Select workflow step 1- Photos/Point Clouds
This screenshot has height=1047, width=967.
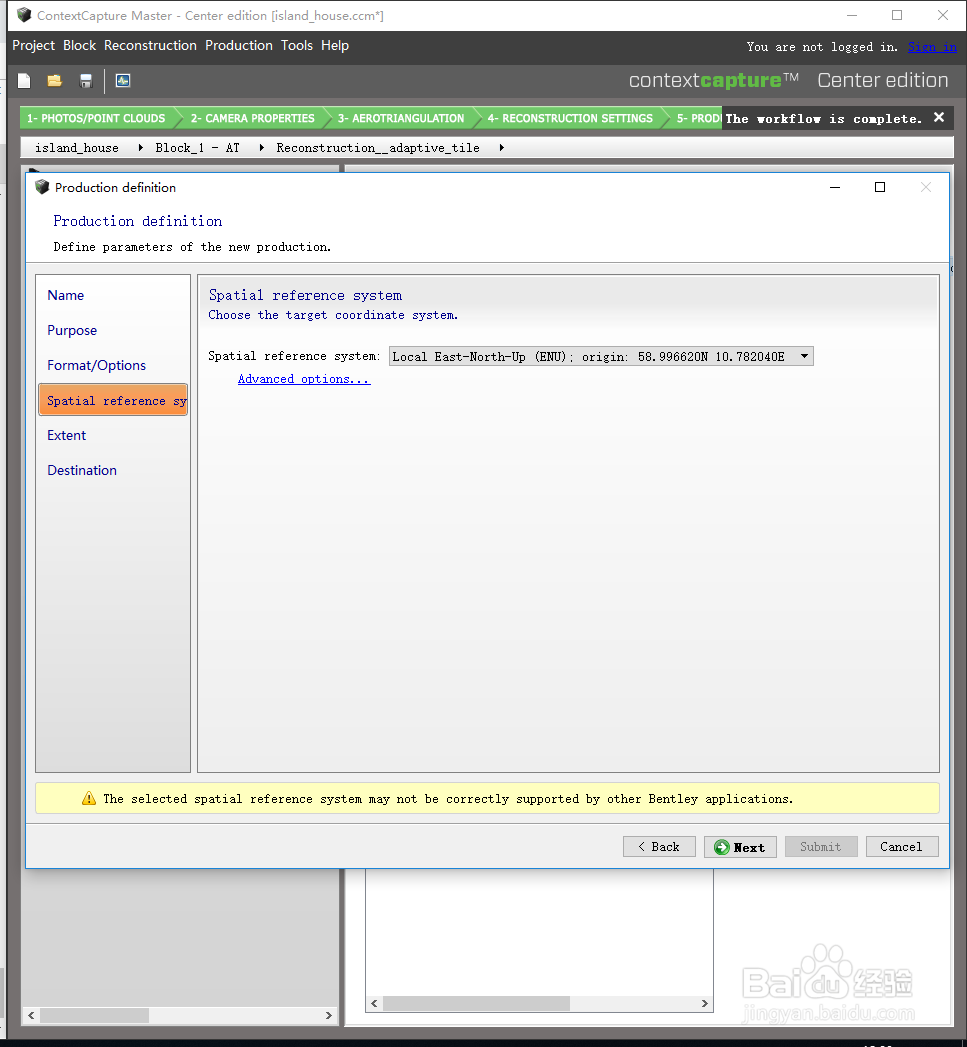(x=96, y=118)
